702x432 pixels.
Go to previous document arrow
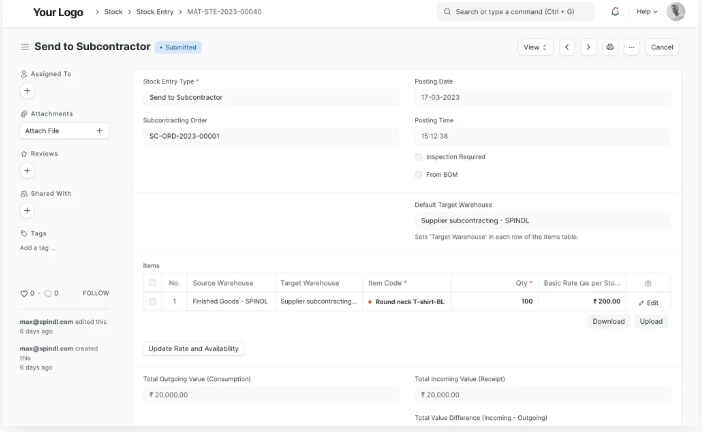[x=567, y=47]
